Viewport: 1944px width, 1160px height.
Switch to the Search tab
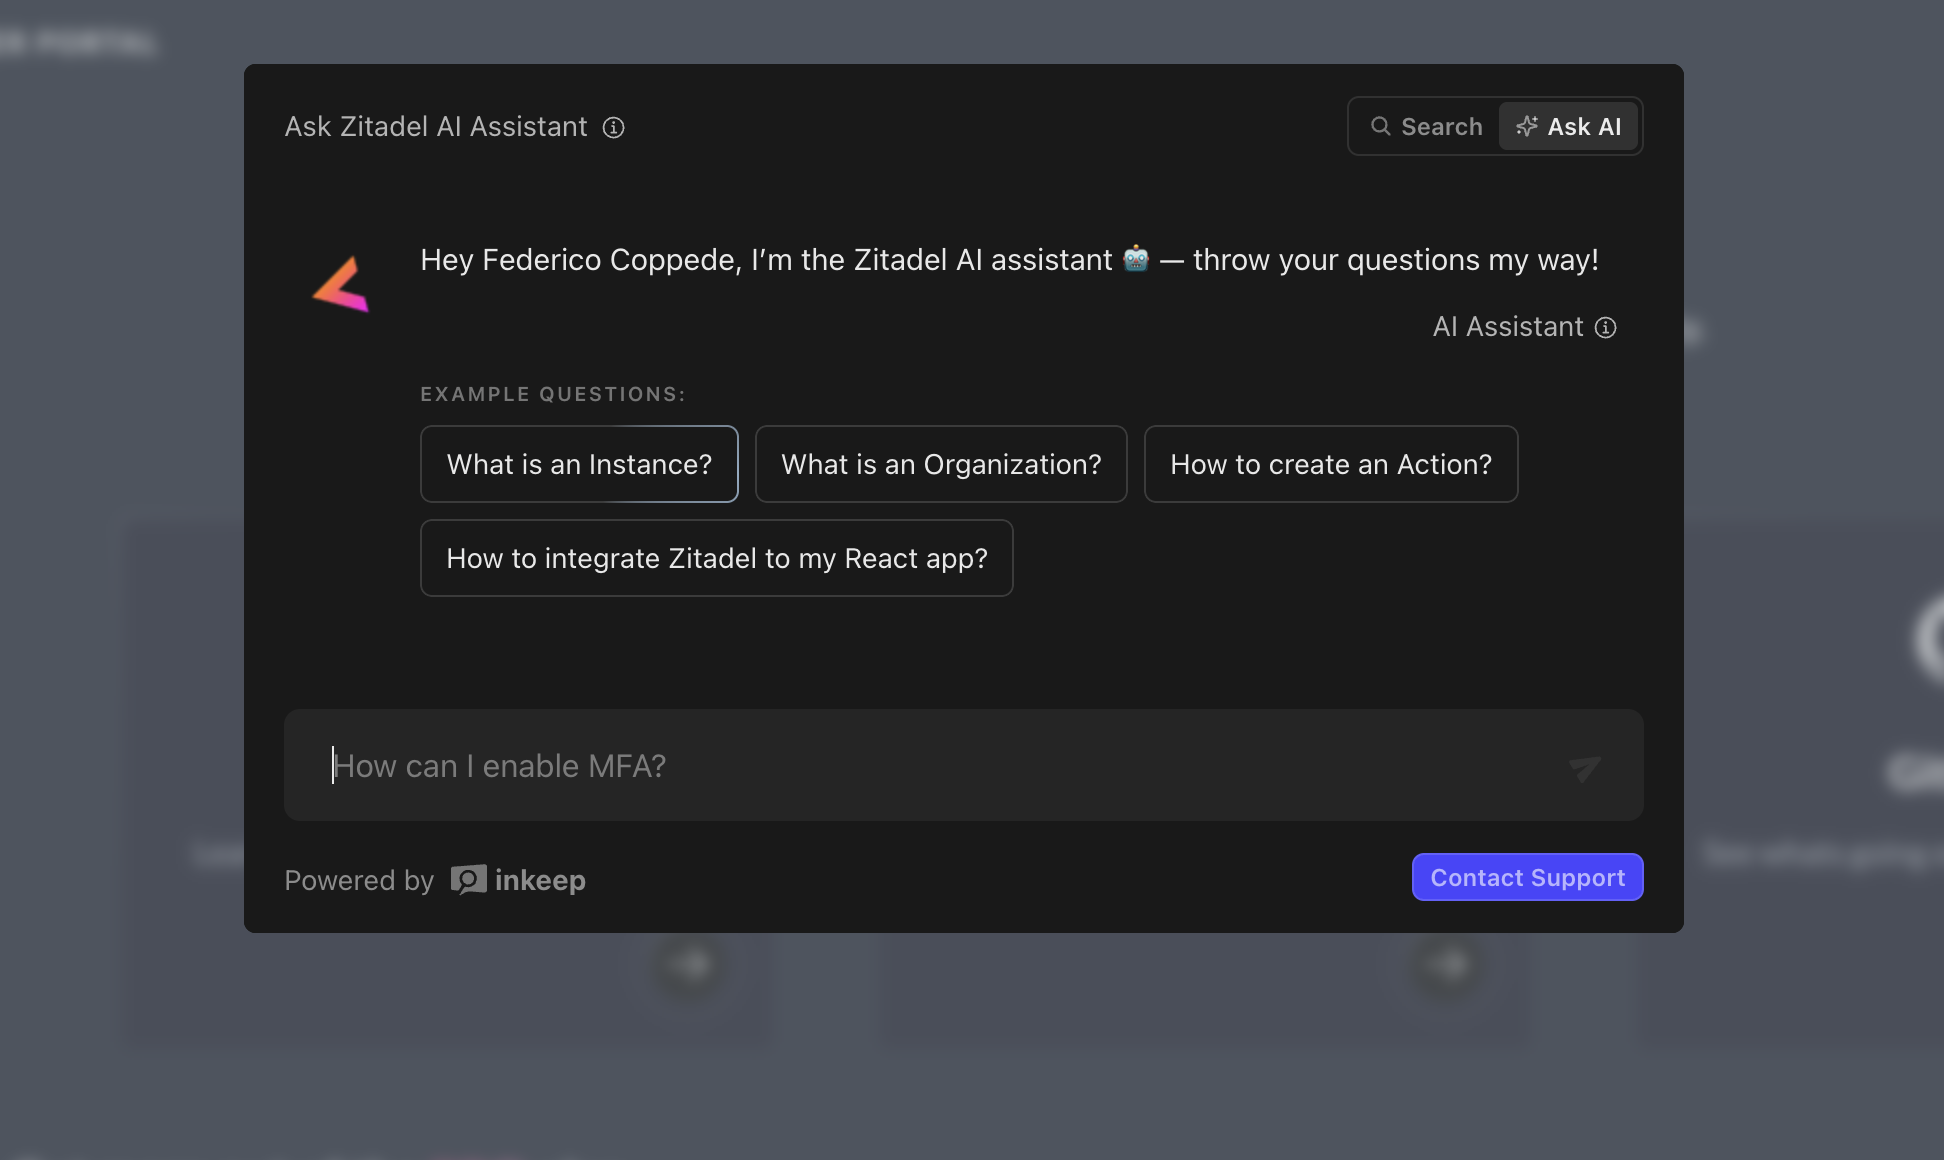tap(1427, 126)
